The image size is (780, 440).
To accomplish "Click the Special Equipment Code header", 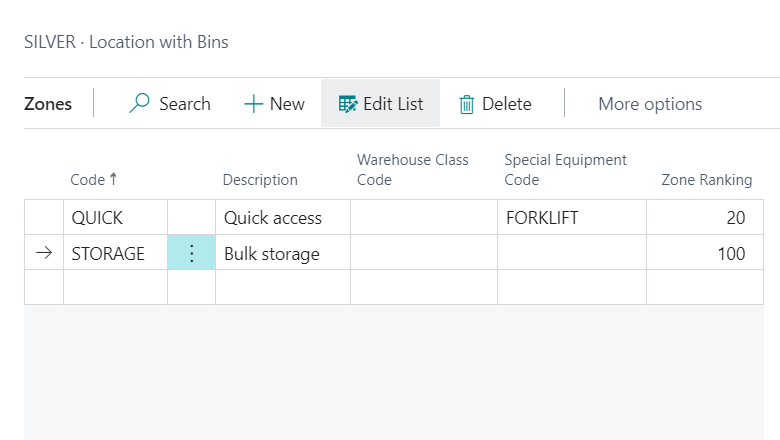I will [565, 170].
